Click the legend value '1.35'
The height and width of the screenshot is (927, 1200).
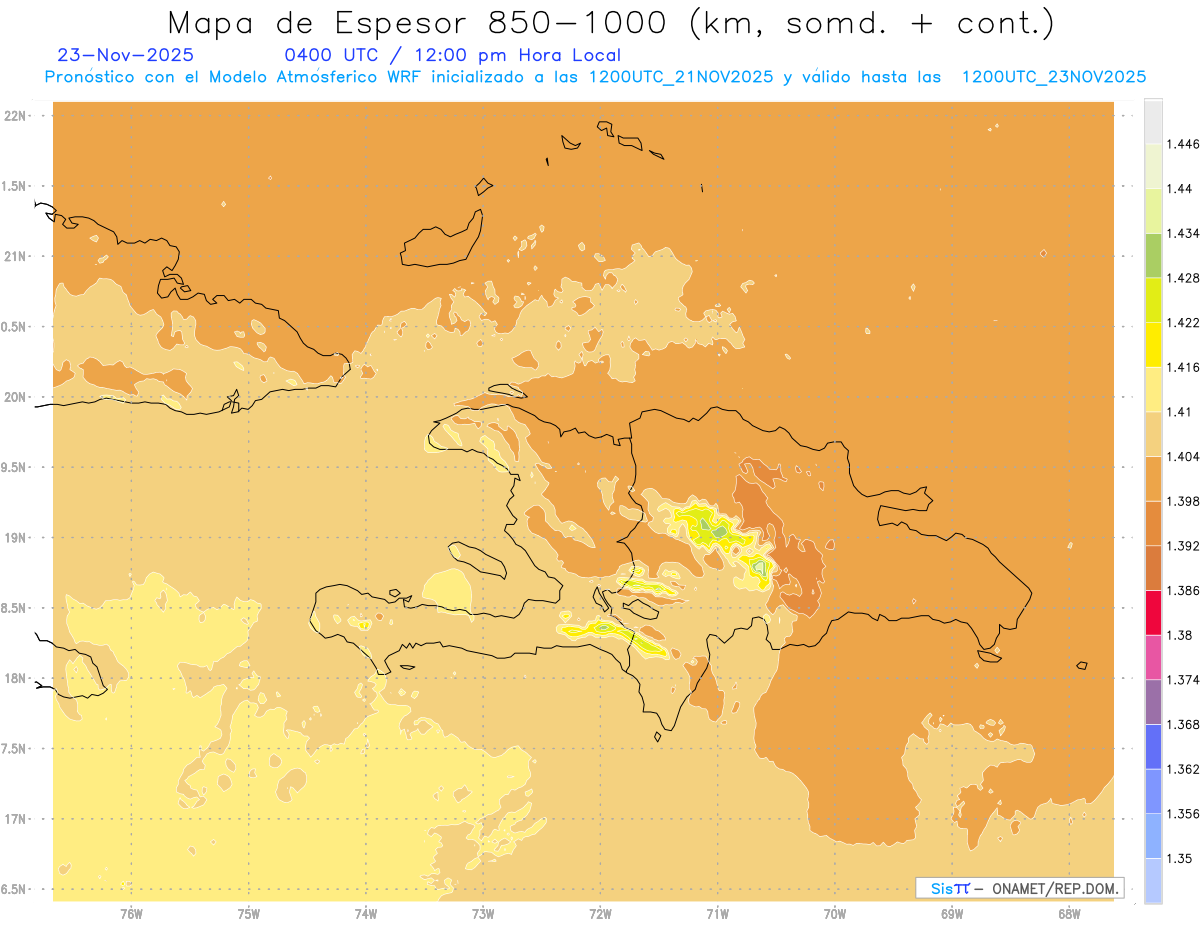click(1180, 858)
